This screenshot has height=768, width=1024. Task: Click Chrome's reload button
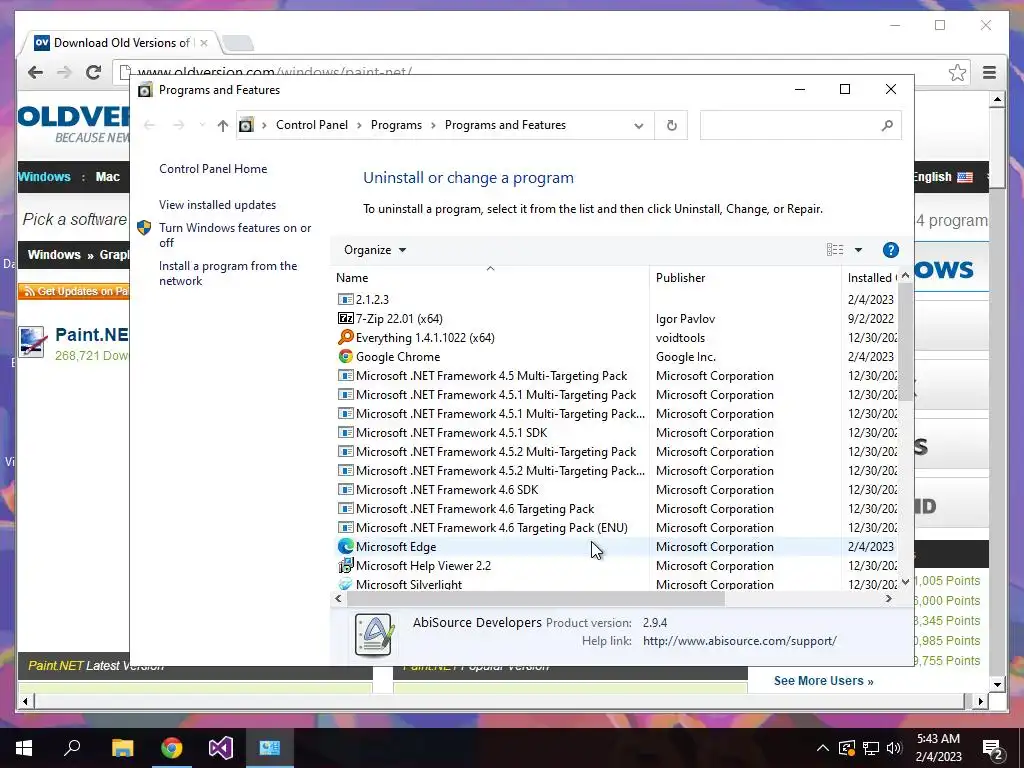coord(93,72)
